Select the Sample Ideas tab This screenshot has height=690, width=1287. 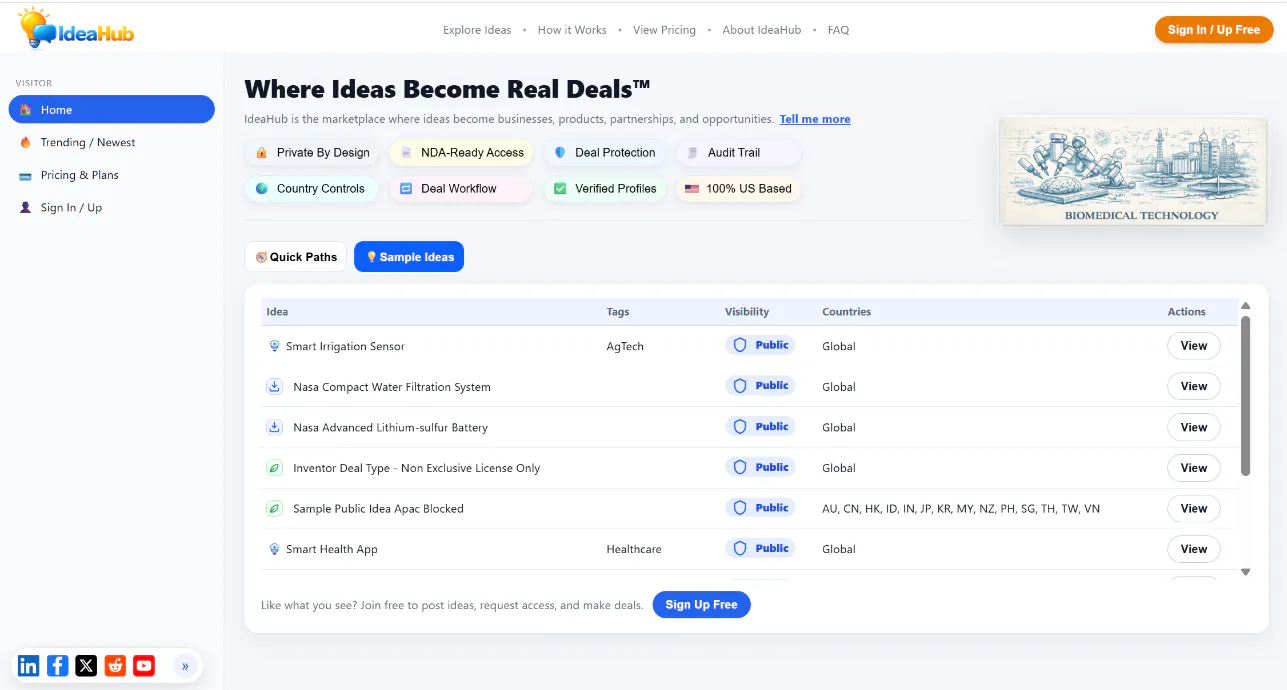coord(409,257)
